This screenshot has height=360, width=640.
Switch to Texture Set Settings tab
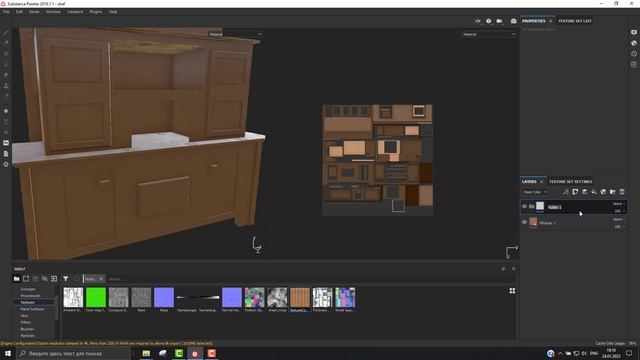(571, 182)
